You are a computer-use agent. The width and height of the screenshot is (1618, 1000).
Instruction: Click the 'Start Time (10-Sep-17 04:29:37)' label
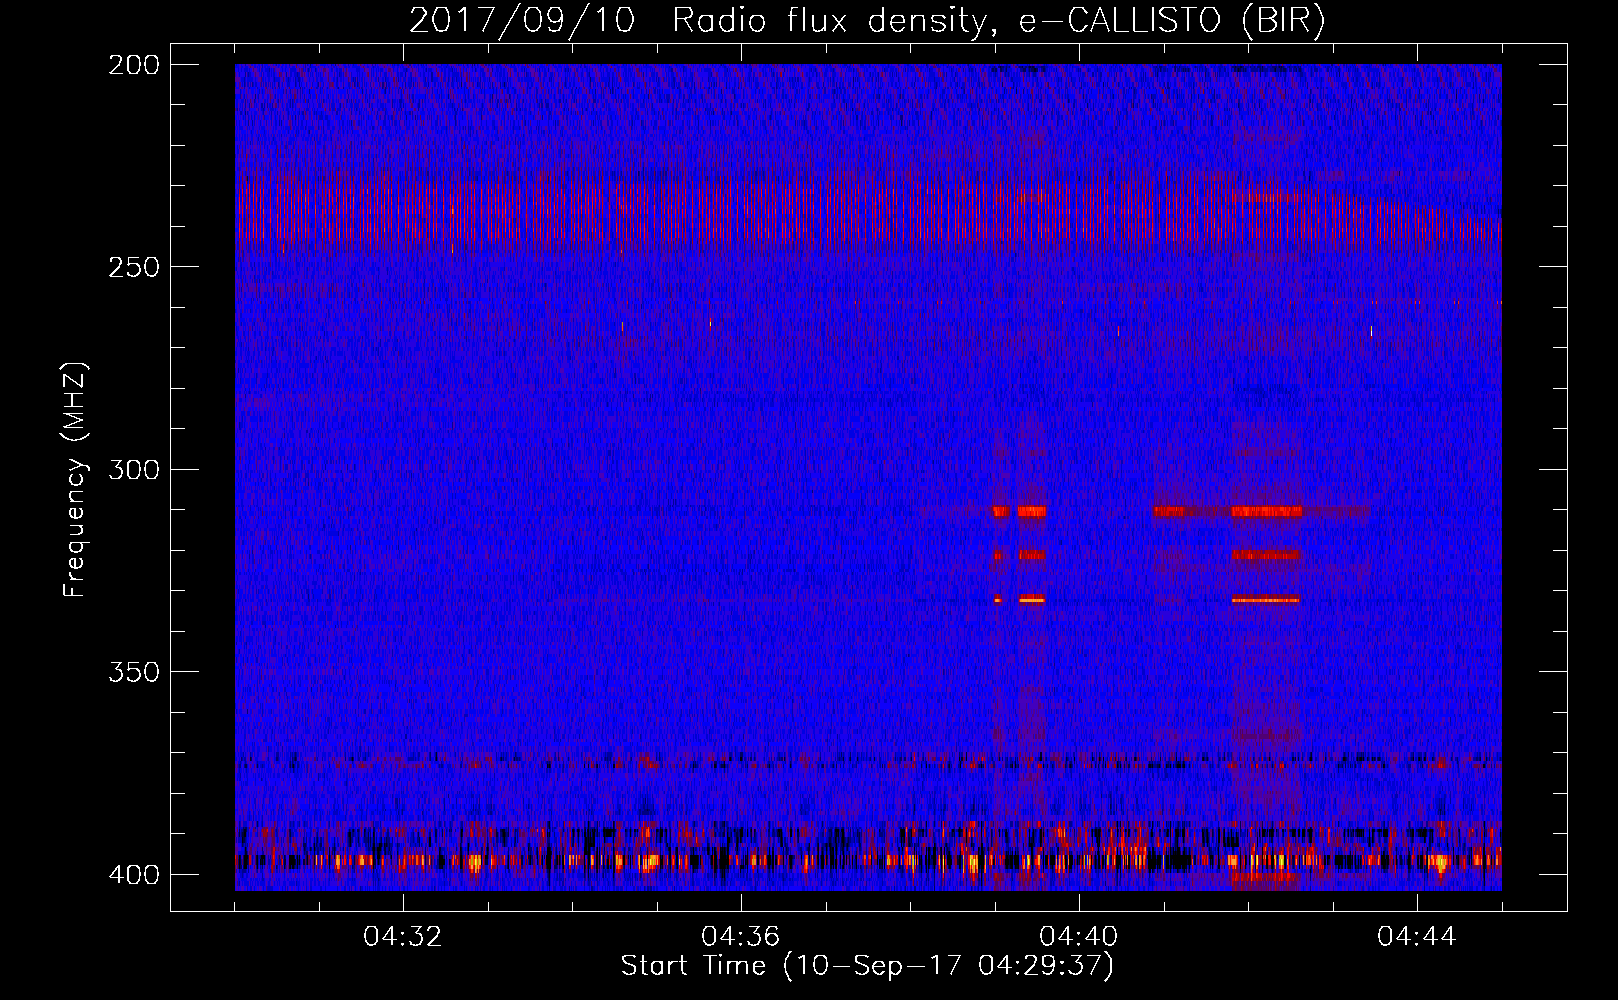click(x=867, y=966)
